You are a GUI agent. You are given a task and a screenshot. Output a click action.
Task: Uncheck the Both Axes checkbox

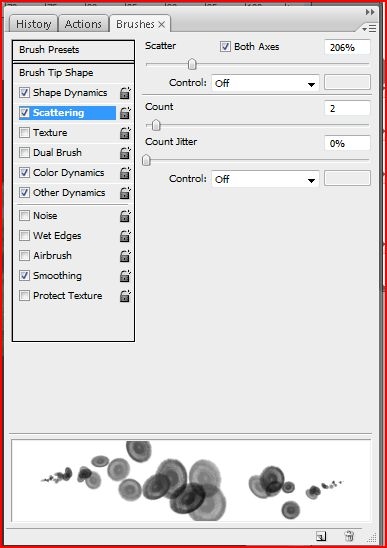click(225, 46)
